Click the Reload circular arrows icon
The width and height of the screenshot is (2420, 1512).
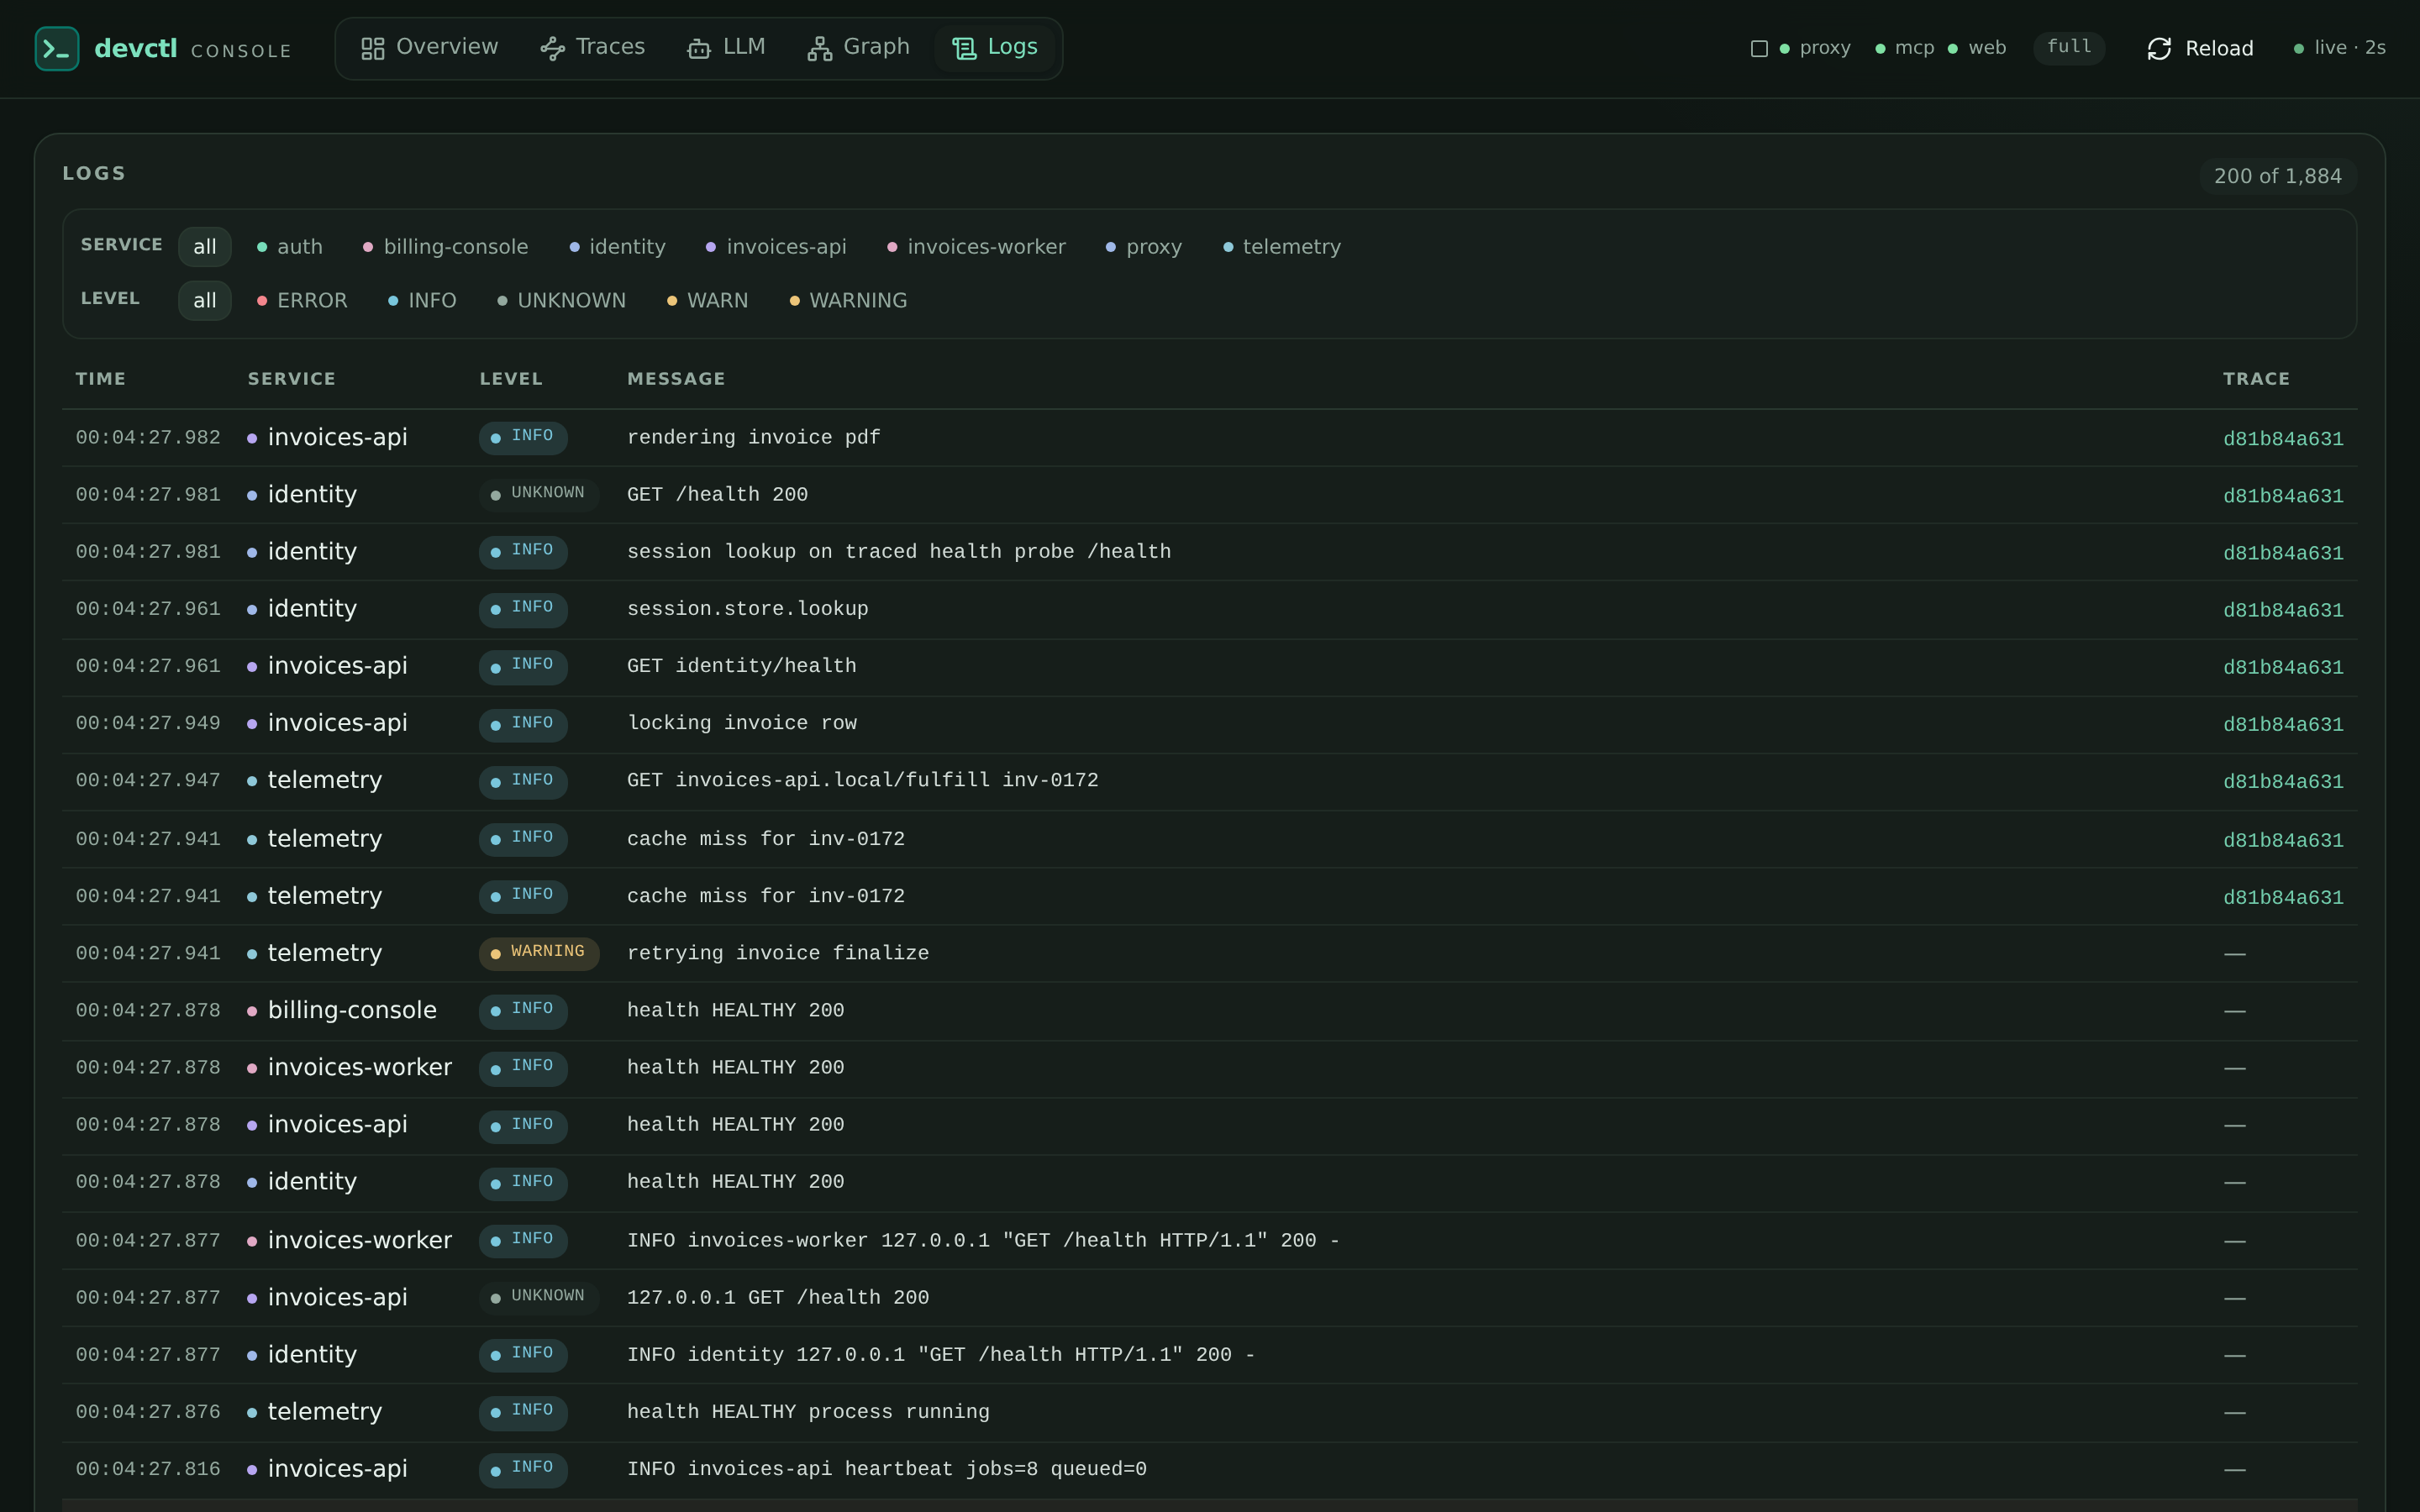click(2160, 48)
